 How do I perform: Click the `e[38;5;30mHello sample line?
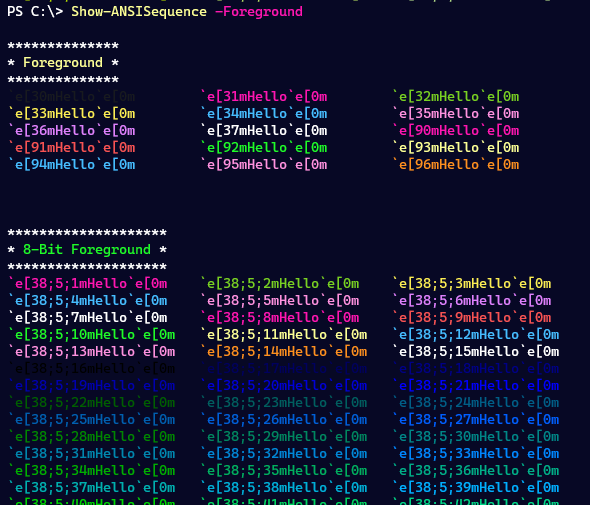click(476, 437)
